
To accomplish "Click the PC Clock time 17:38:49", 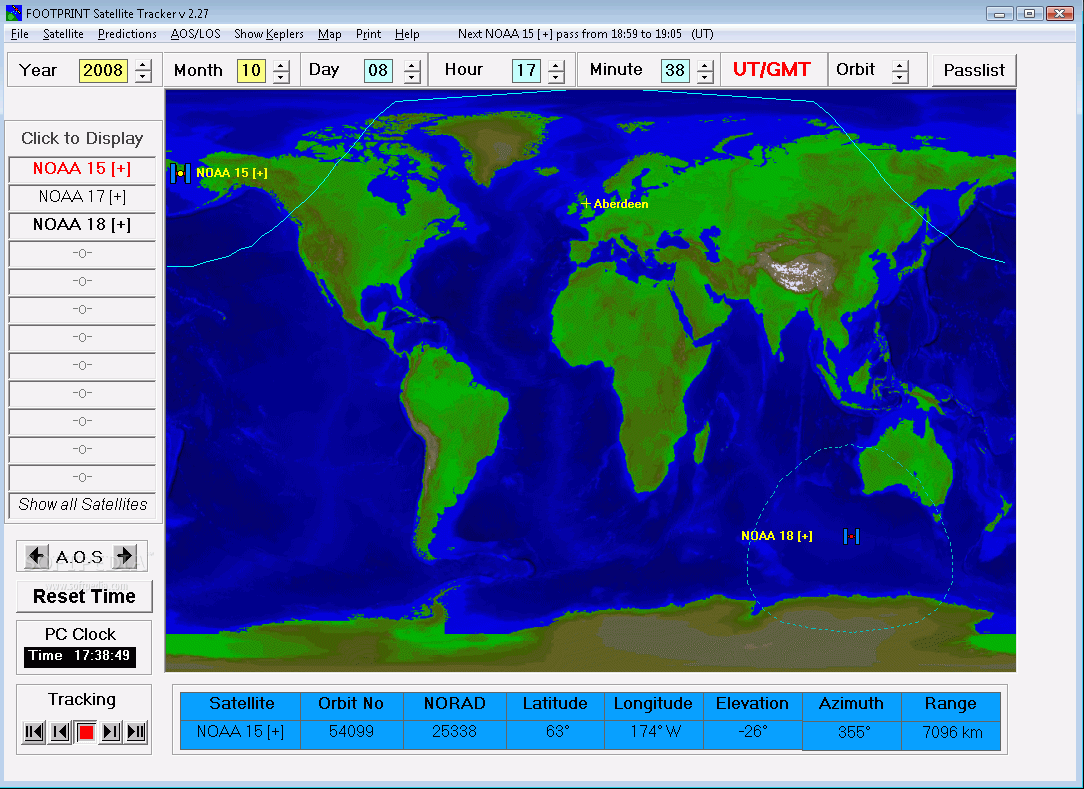I will point(80,656).
